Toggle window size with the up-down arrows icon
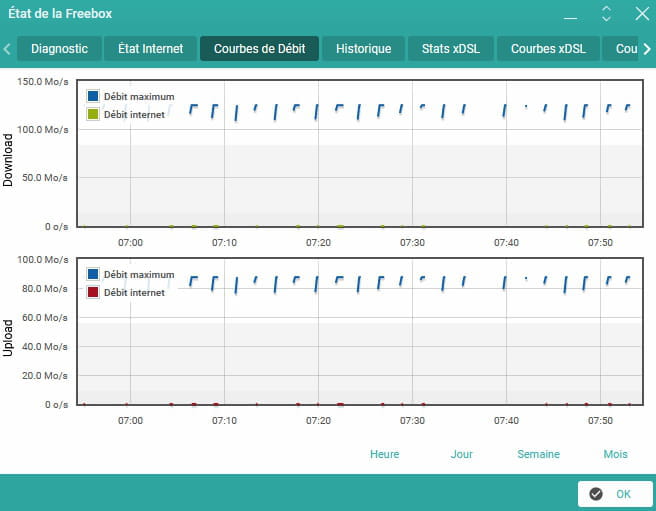The height and width of the screenshot is (511, 656). [606, 14]
